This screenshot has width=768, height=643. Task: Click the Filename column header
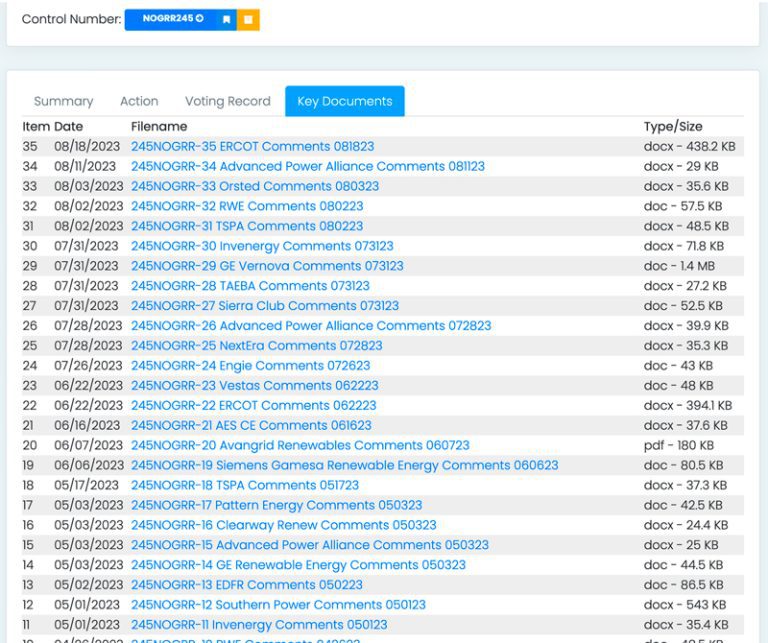click(159, 127)
